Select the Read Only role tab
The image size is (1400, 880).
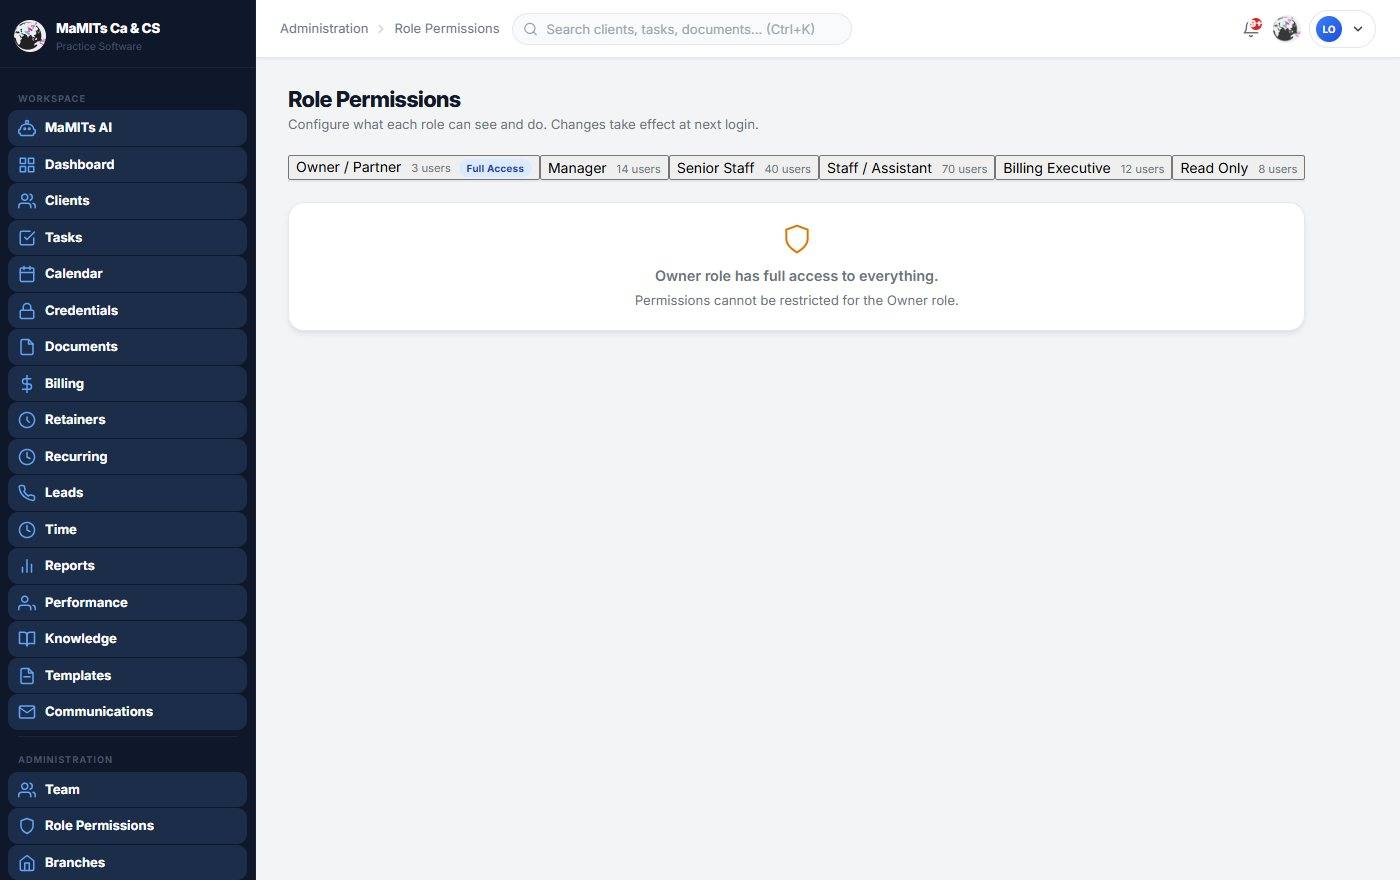(x=1238, y=168)
